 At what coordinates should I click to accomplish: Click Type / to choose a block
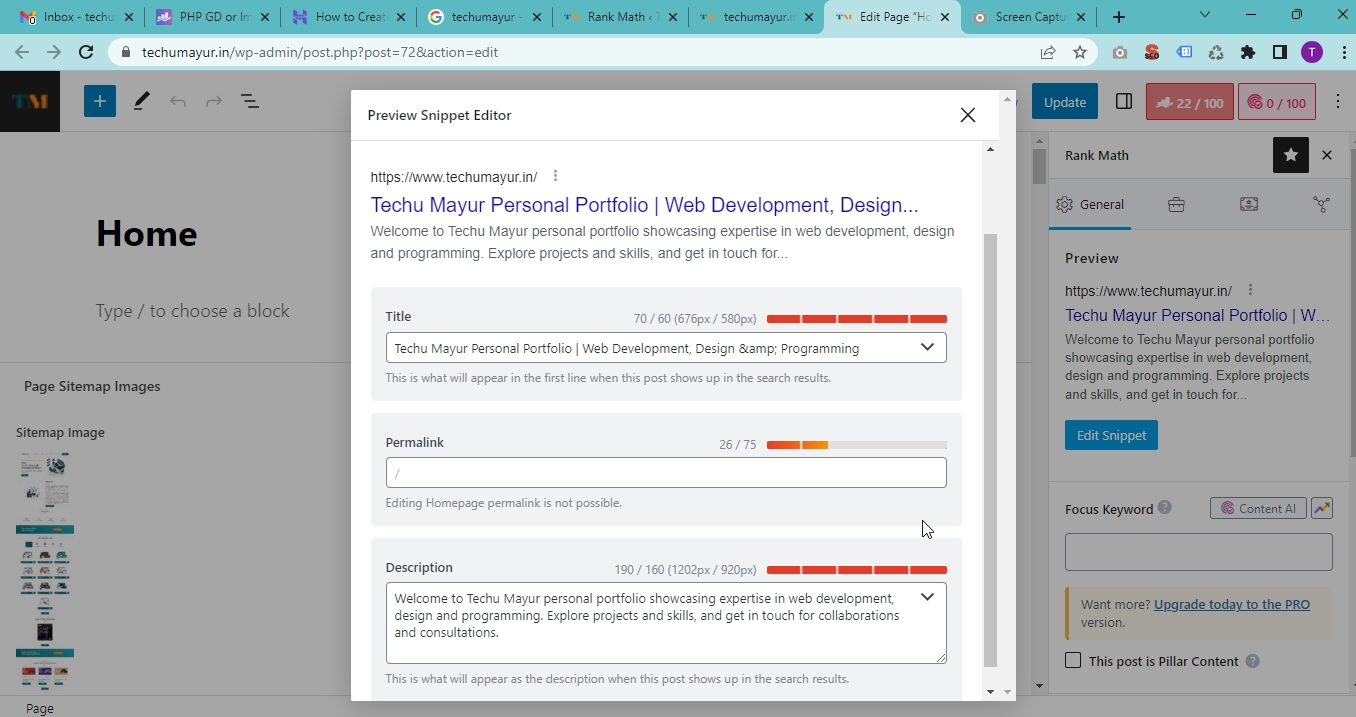[x=193, y=311]
